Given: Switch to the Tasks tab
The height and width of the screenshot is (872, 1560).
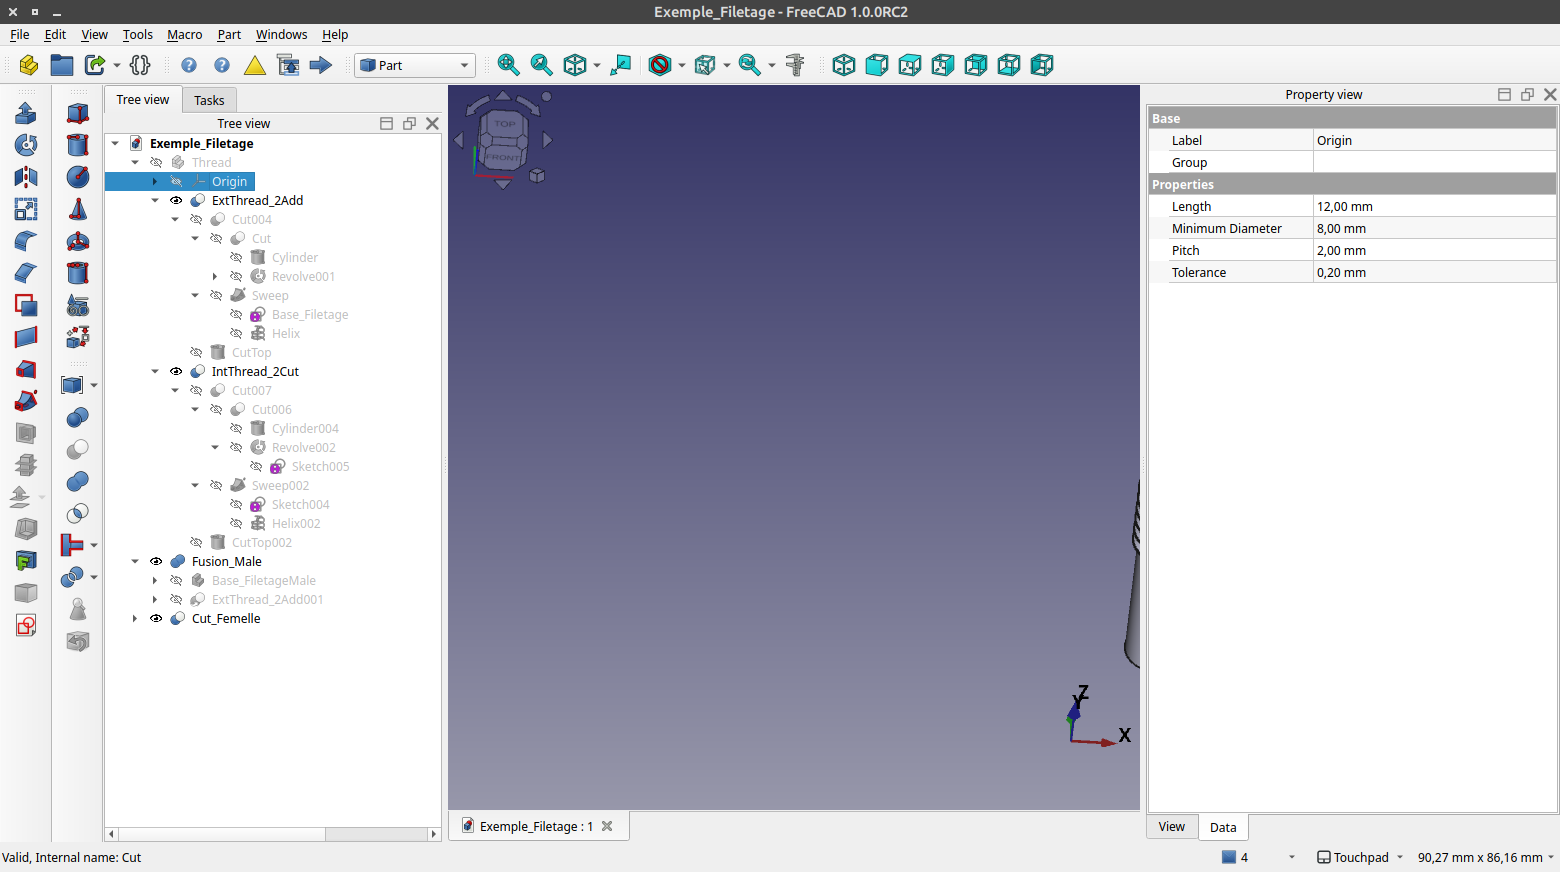Looking at the screenshot, I should click(x=209, y=100).
